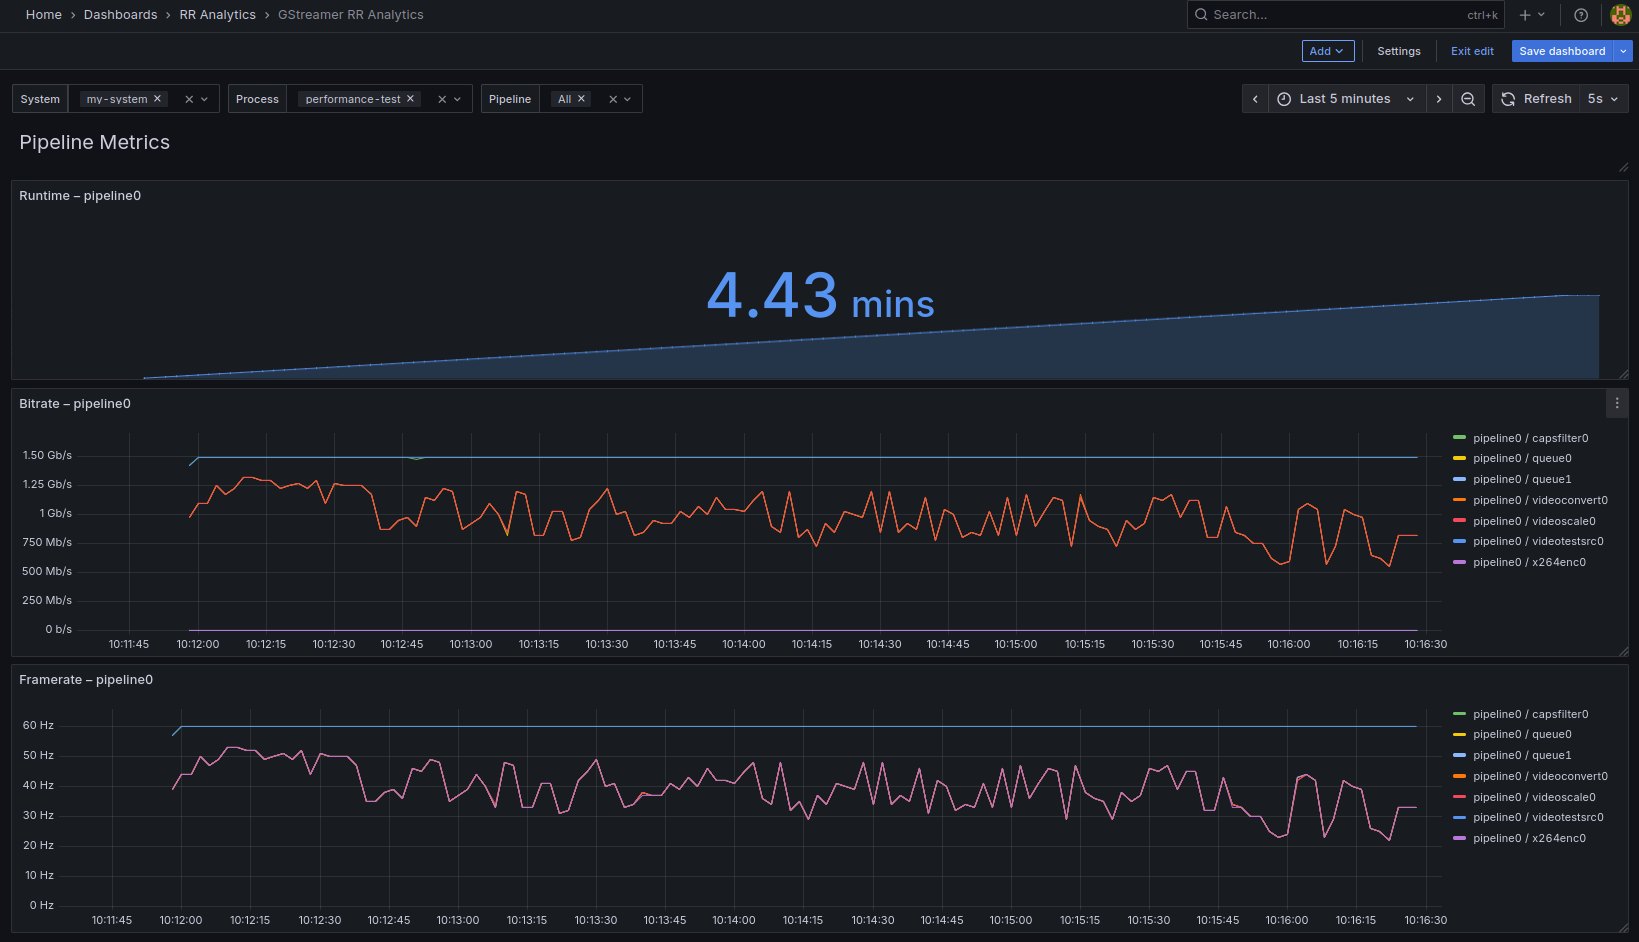1639x942 pixels.
Task: Navigate to Home breadcrumb
Action: click(44, 15)
